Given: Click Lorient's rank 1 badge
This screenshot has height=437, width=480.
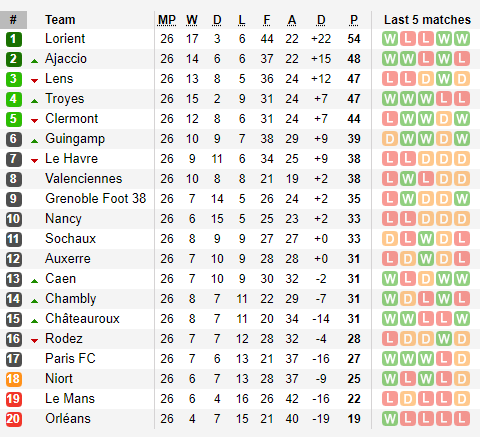Looking at the screenshot, I should pyautogui.click(x=14, y=39).
